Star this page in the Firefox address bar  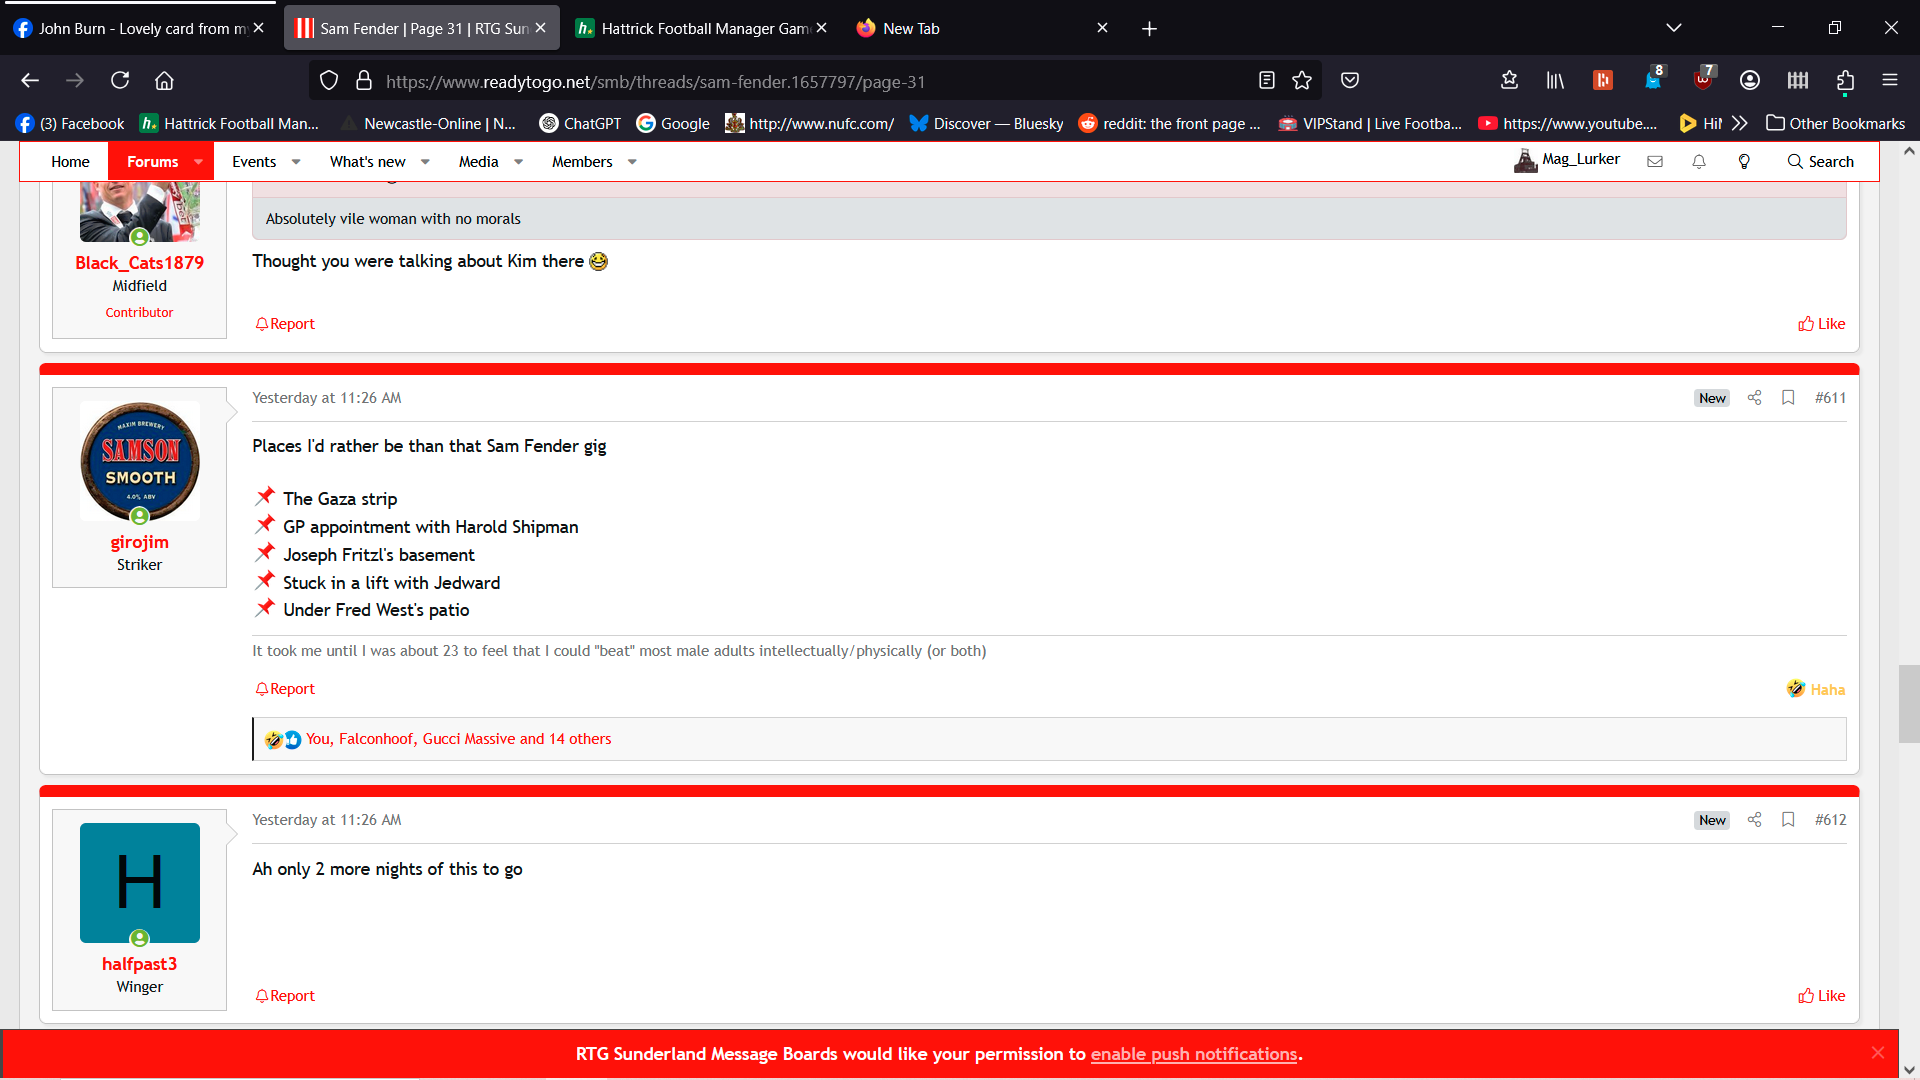(x=1302, y=81)
